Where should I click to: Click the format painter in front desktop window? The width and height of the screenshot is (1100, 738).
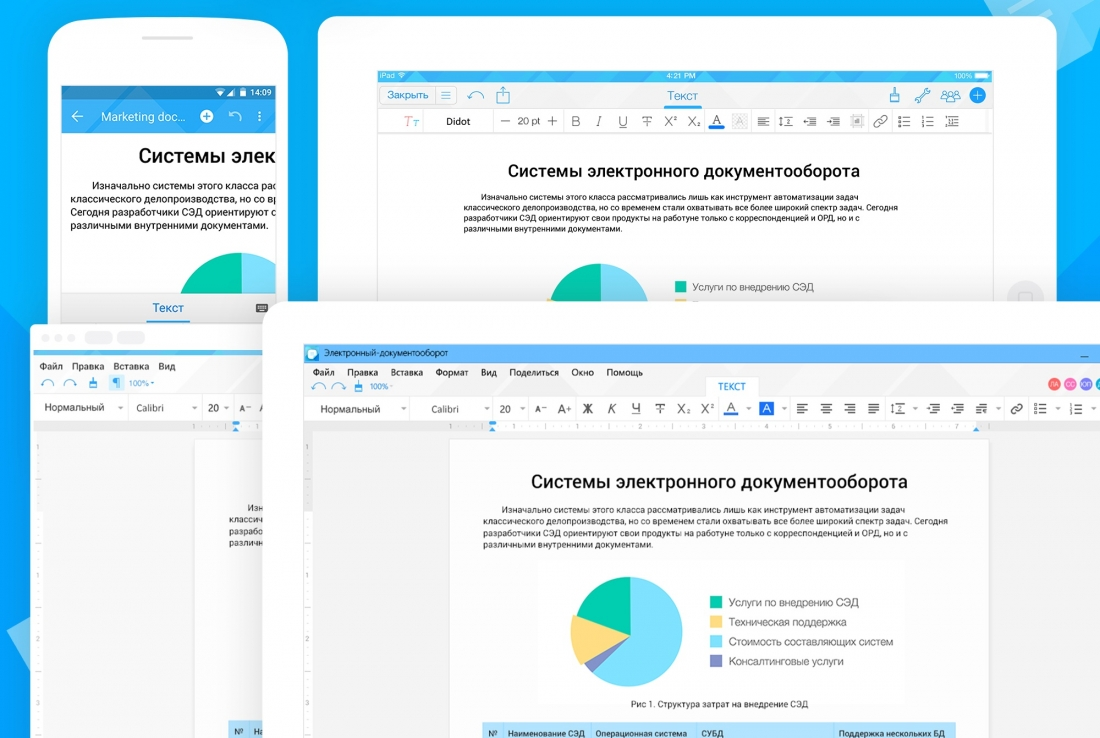[x=358, y=386]
